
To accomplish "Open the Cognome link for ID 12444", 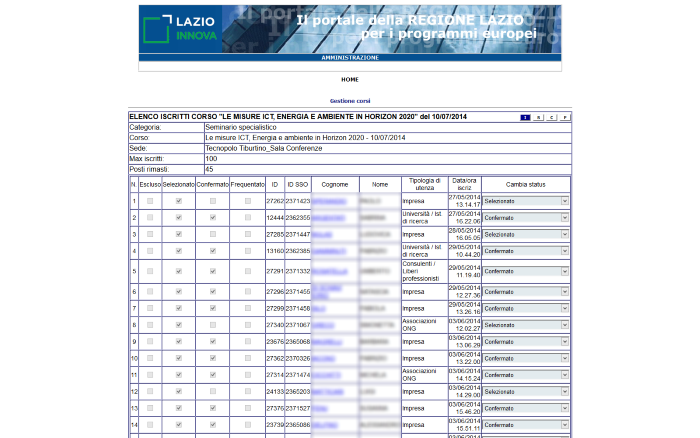I will coord(329,218).
